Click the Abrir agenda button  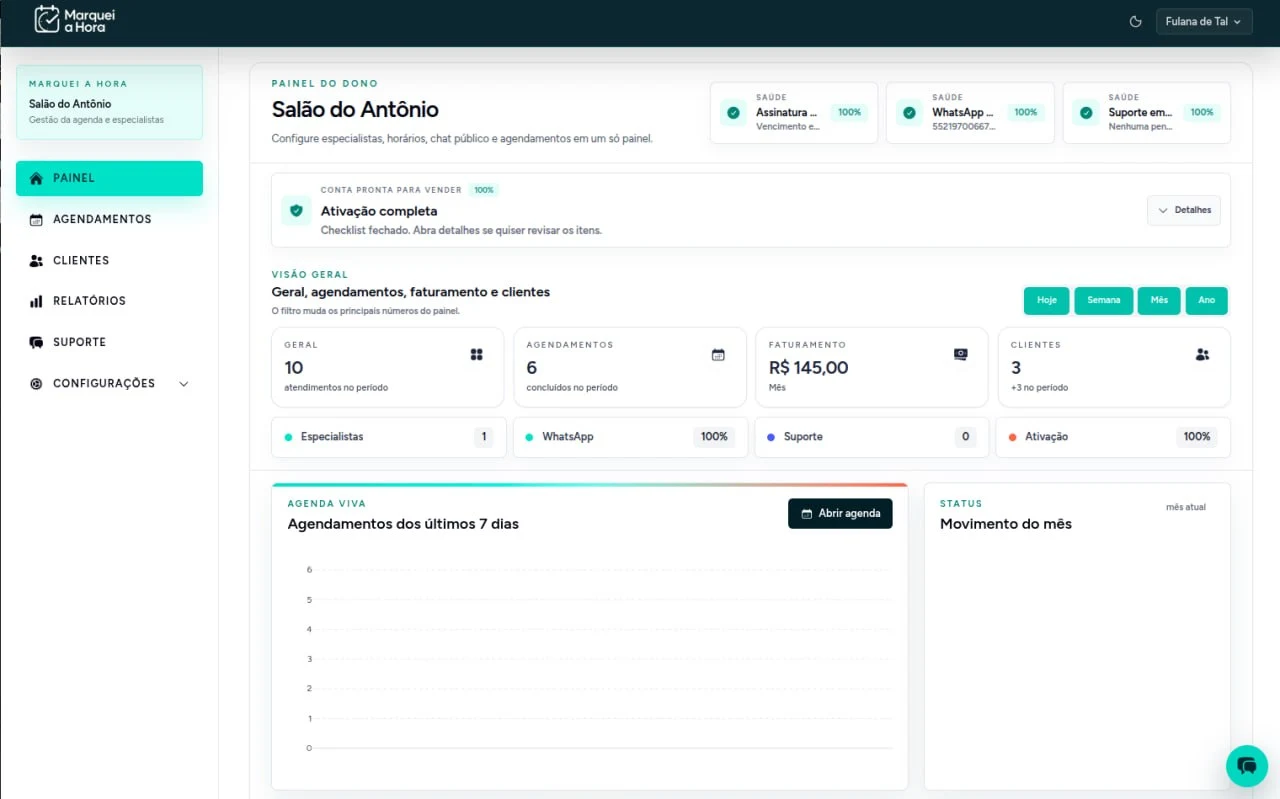840,513
